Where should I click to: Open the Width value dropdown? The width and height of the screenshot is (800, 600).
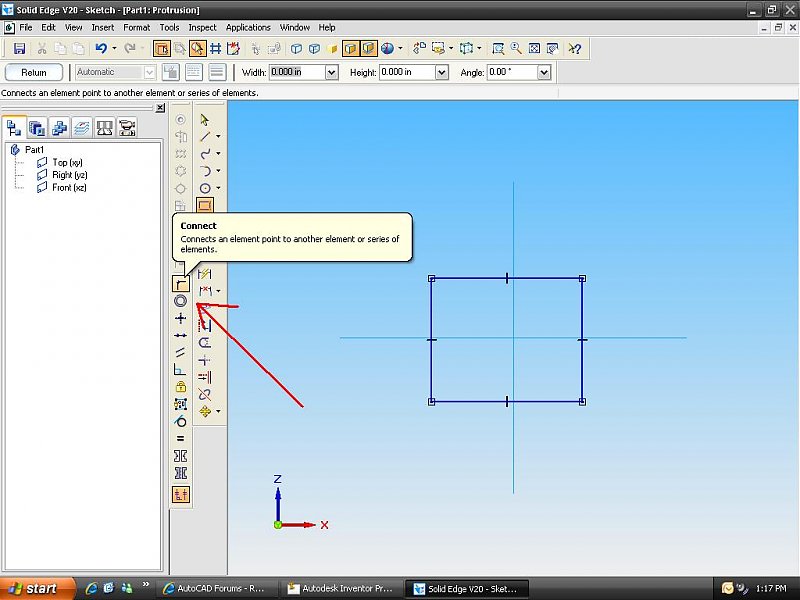click(x=332, y=72)
